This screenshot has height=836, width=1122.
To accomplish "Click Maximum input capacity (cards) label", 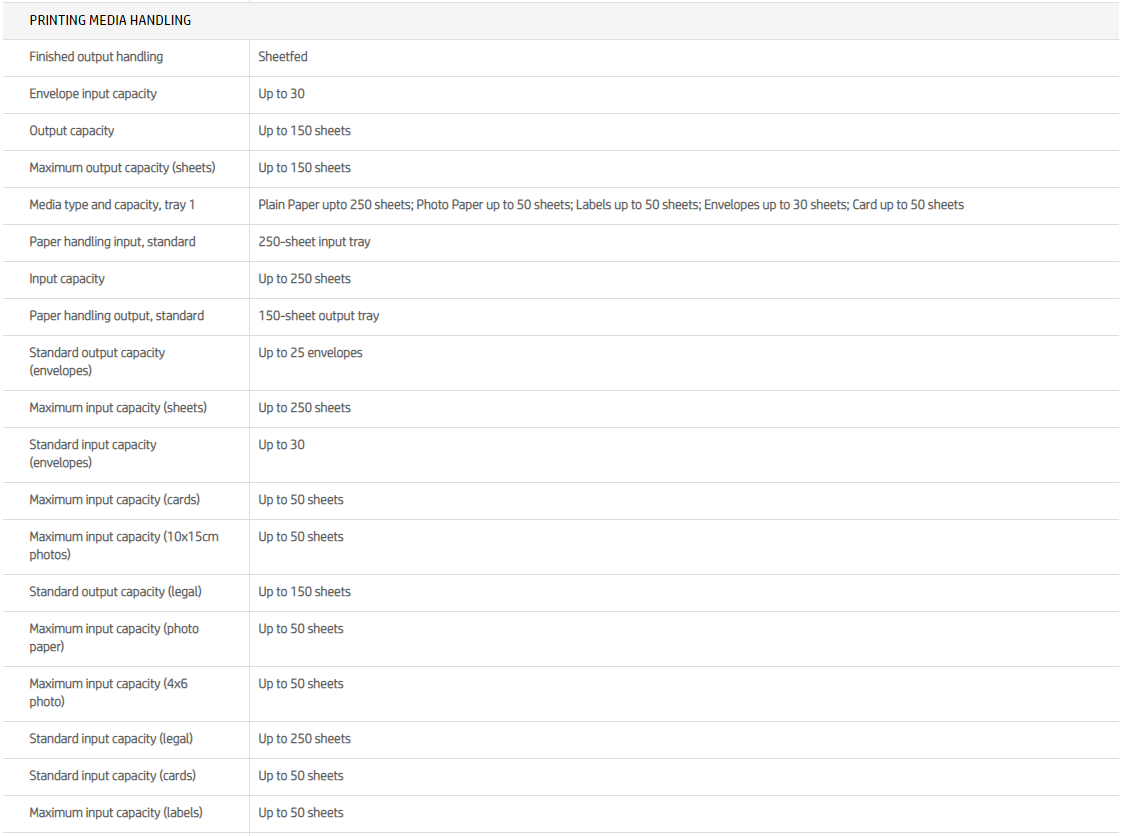I will tap(114, 500).
